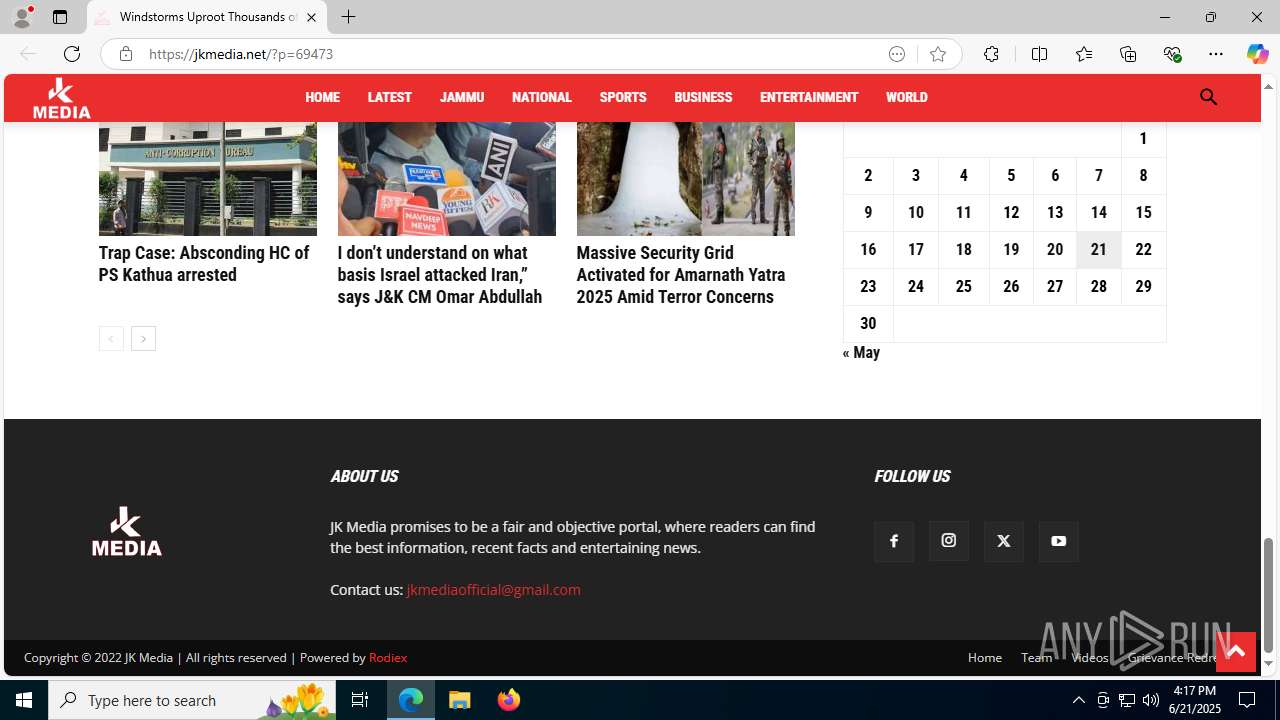The image size is (1280, 720).
Task: Reload the page with the refresh button
Action: coord(72,54)
